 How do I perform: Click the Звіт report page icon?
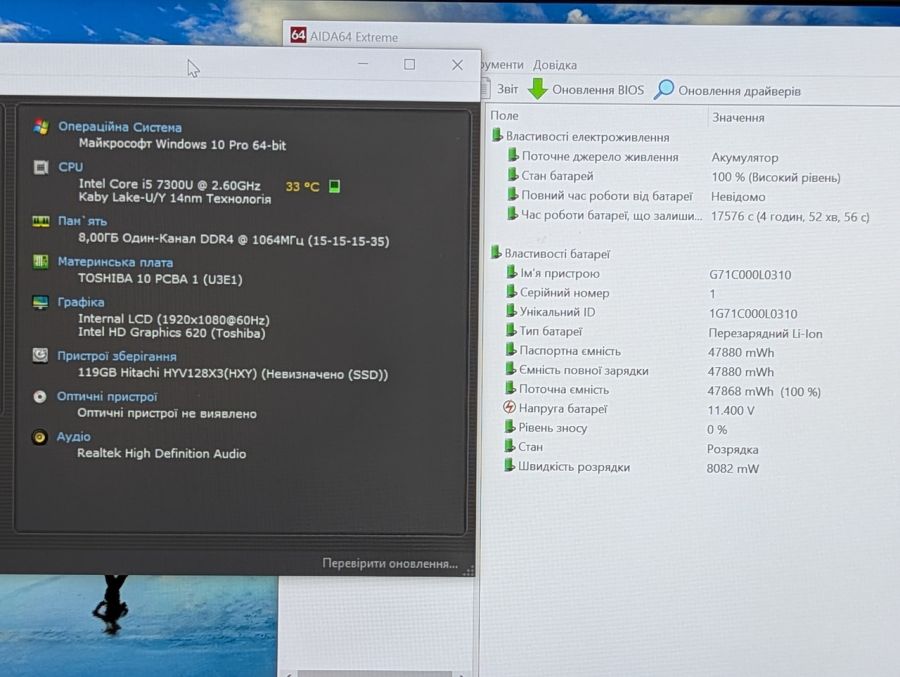click(x=485, y=88)
